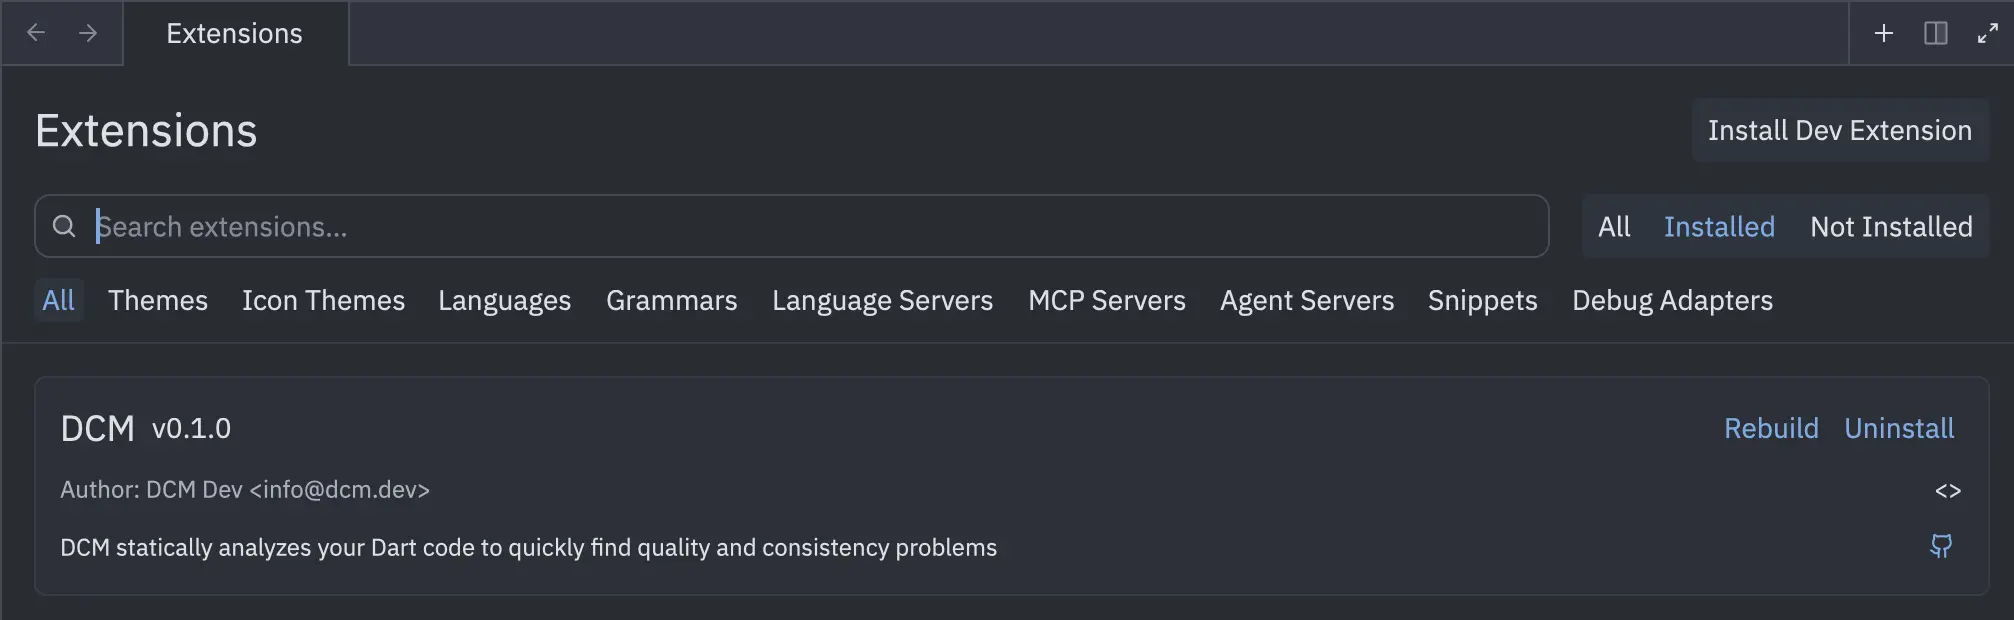Split the pane with the split icon
This screenshot has width=2014, height=620.
(x=1935, y=33)
